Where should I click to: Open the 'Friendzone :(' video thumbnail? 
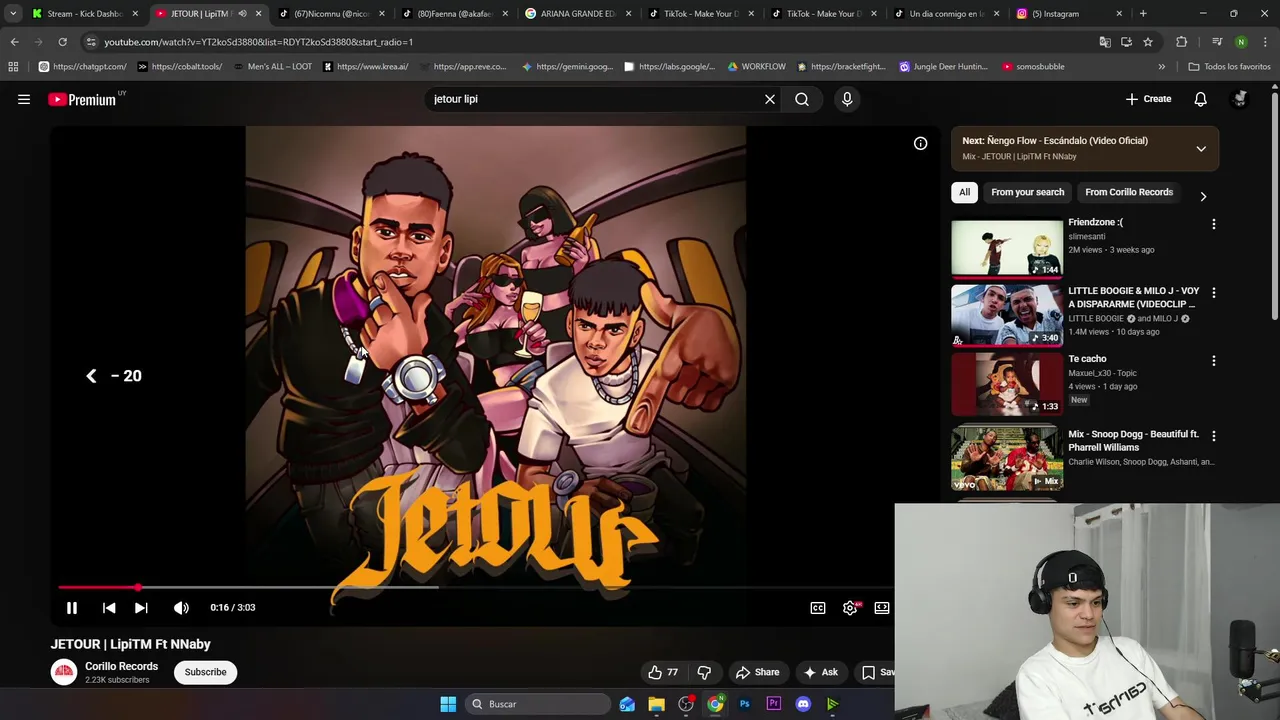click(x=1007, y=248)
